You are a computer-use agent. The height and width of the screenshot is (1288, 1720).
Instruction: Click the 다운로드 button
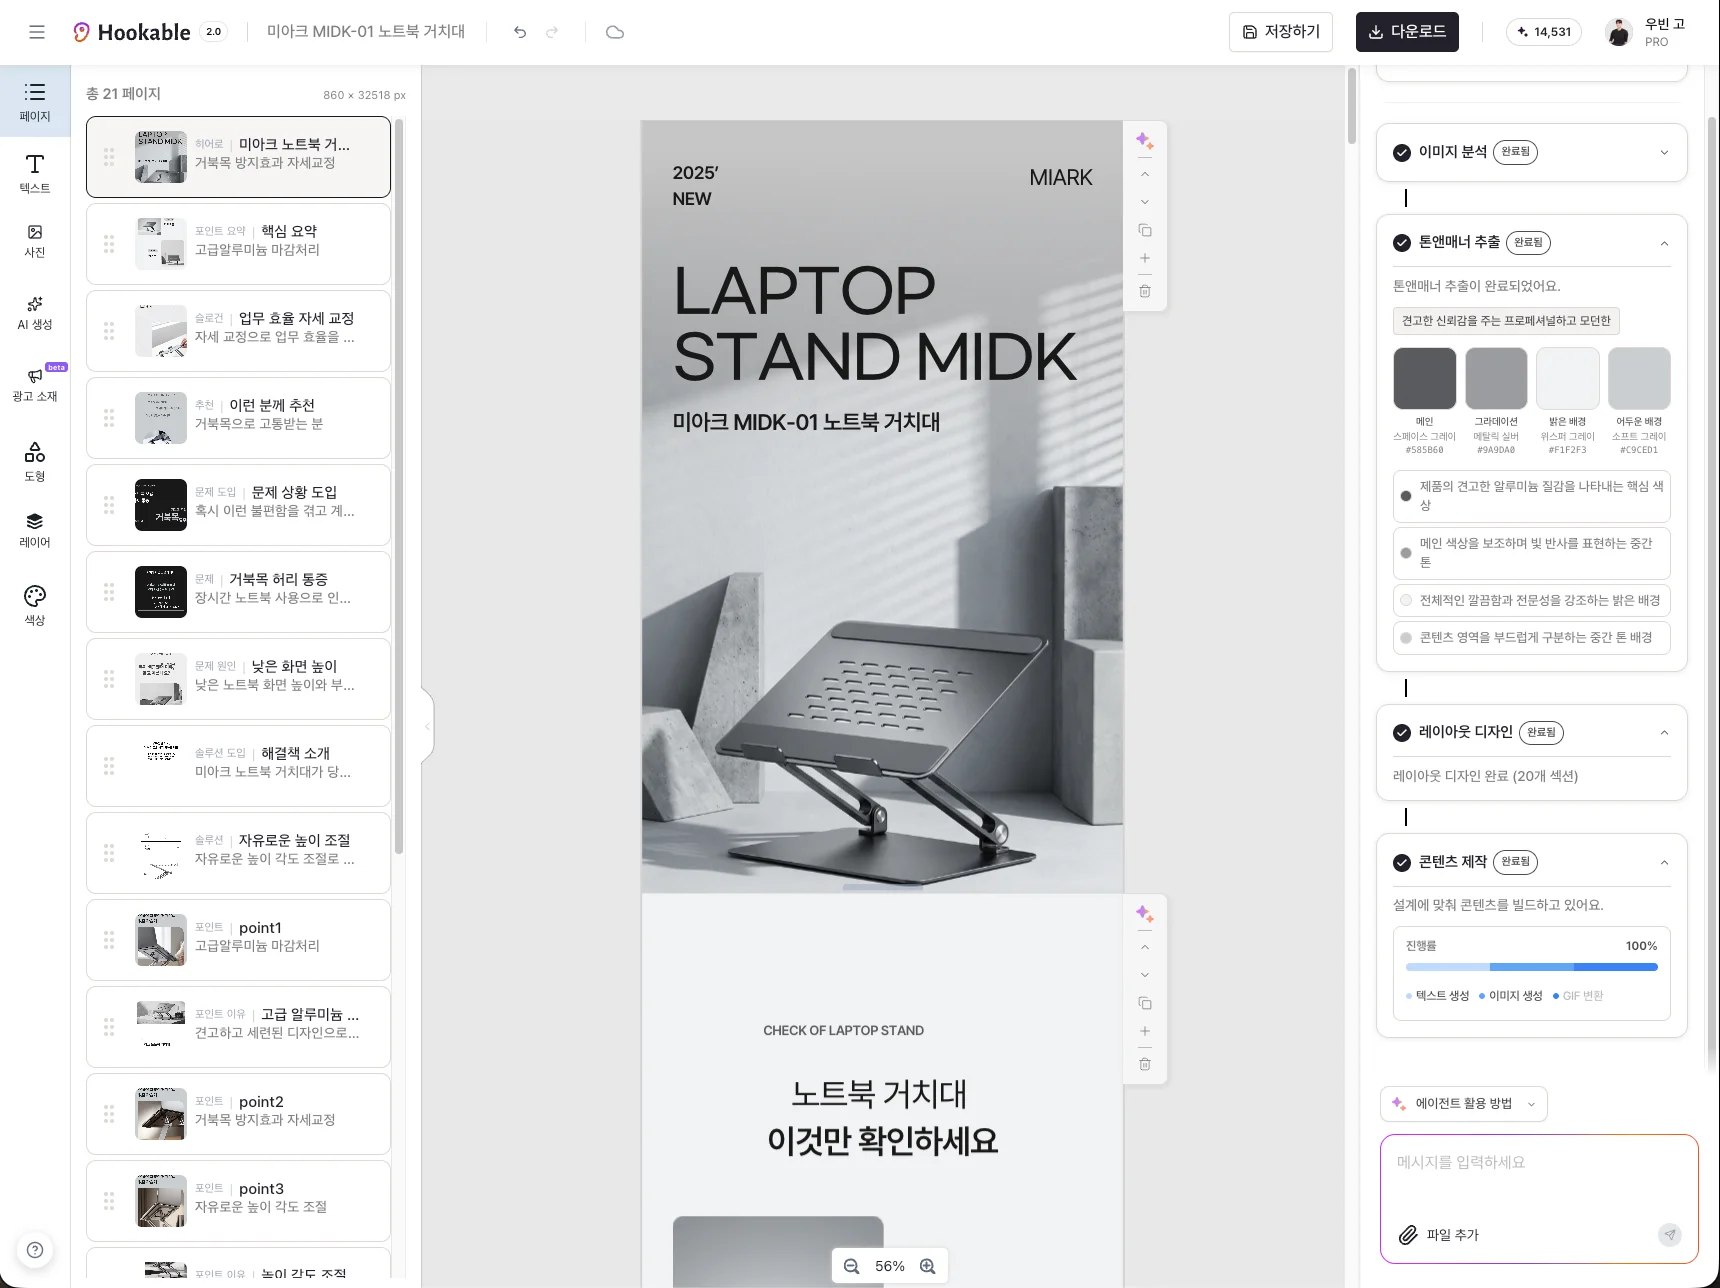pyautogui.click(x=1407, y=32)
